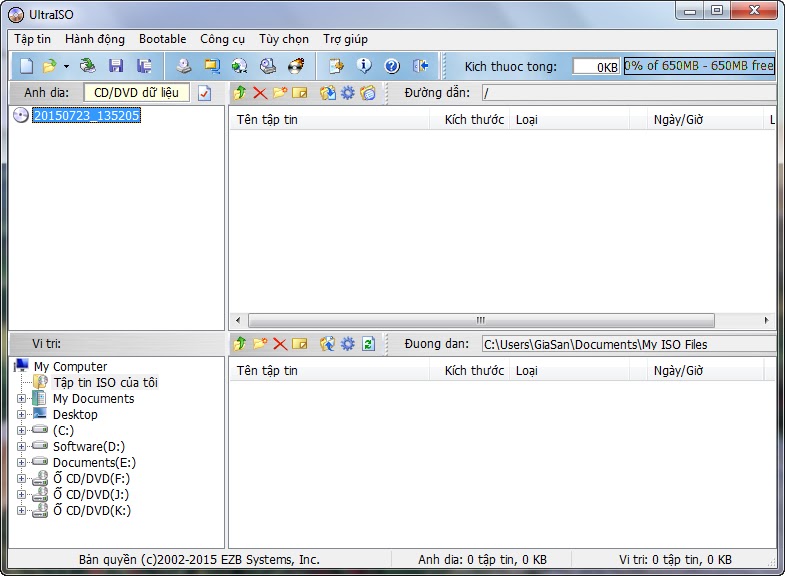Viewport: 785px width, 576px height.
Task: Open the Bootable menu
Action: (163, 39)
